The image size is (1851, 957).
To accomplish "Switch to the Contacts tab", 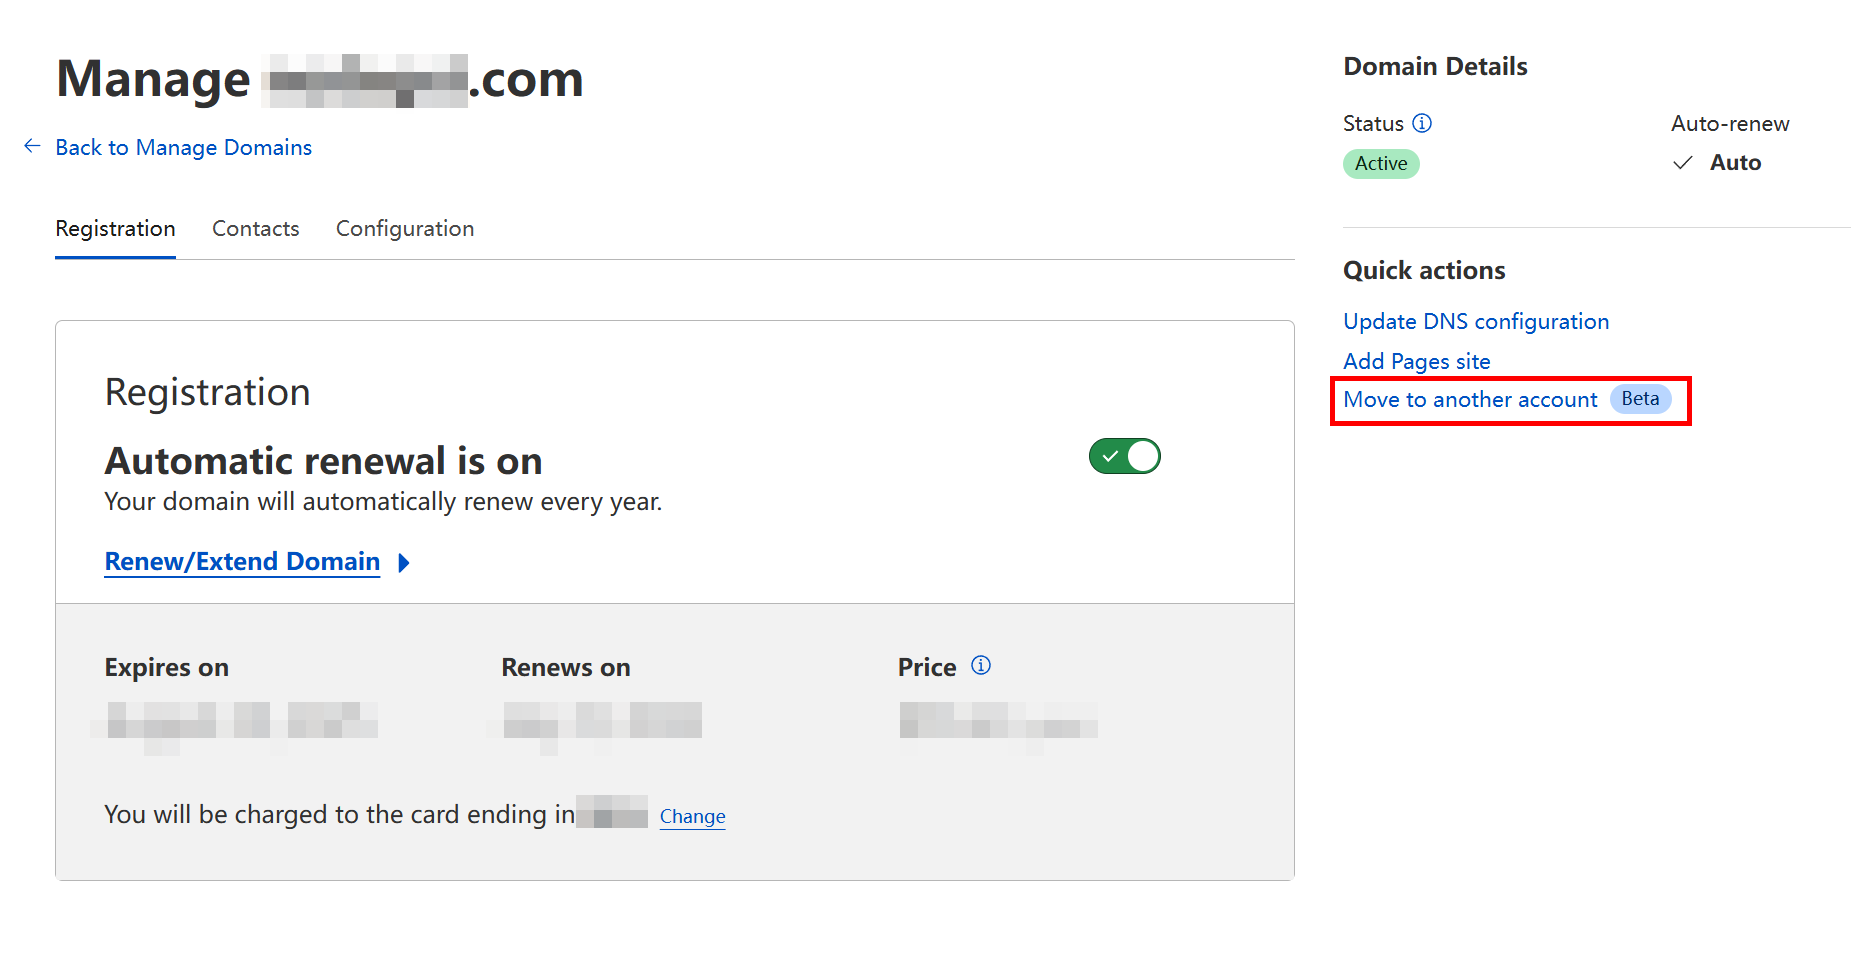I will [x=255, y=229].
